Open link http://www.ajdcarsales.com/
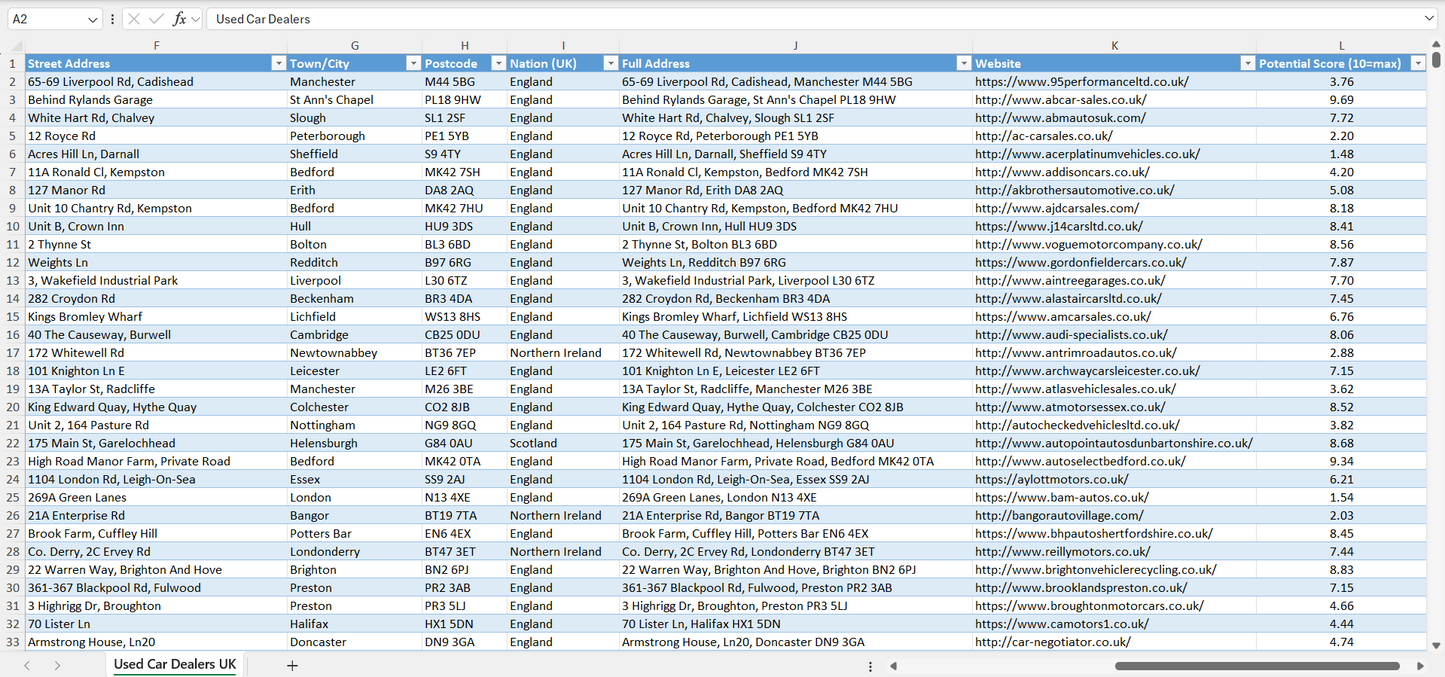This screenshot has height=677, width=1445. 1057,209
